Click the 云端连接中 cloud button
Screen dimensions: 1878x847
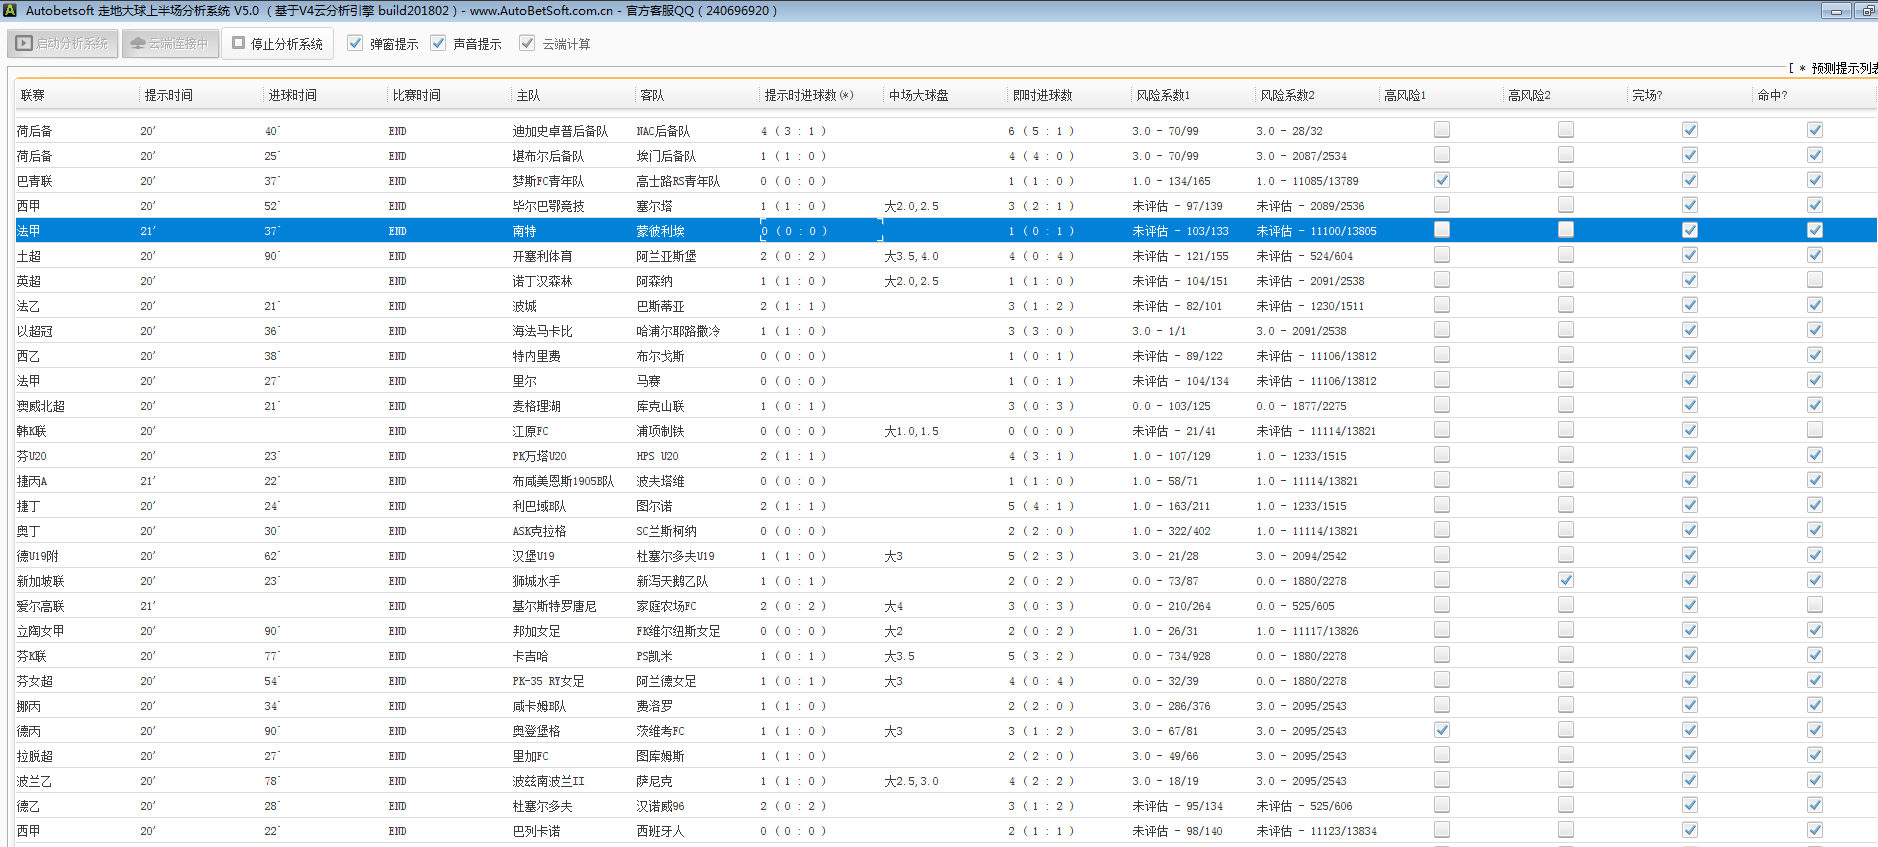(x=170, y=44)
